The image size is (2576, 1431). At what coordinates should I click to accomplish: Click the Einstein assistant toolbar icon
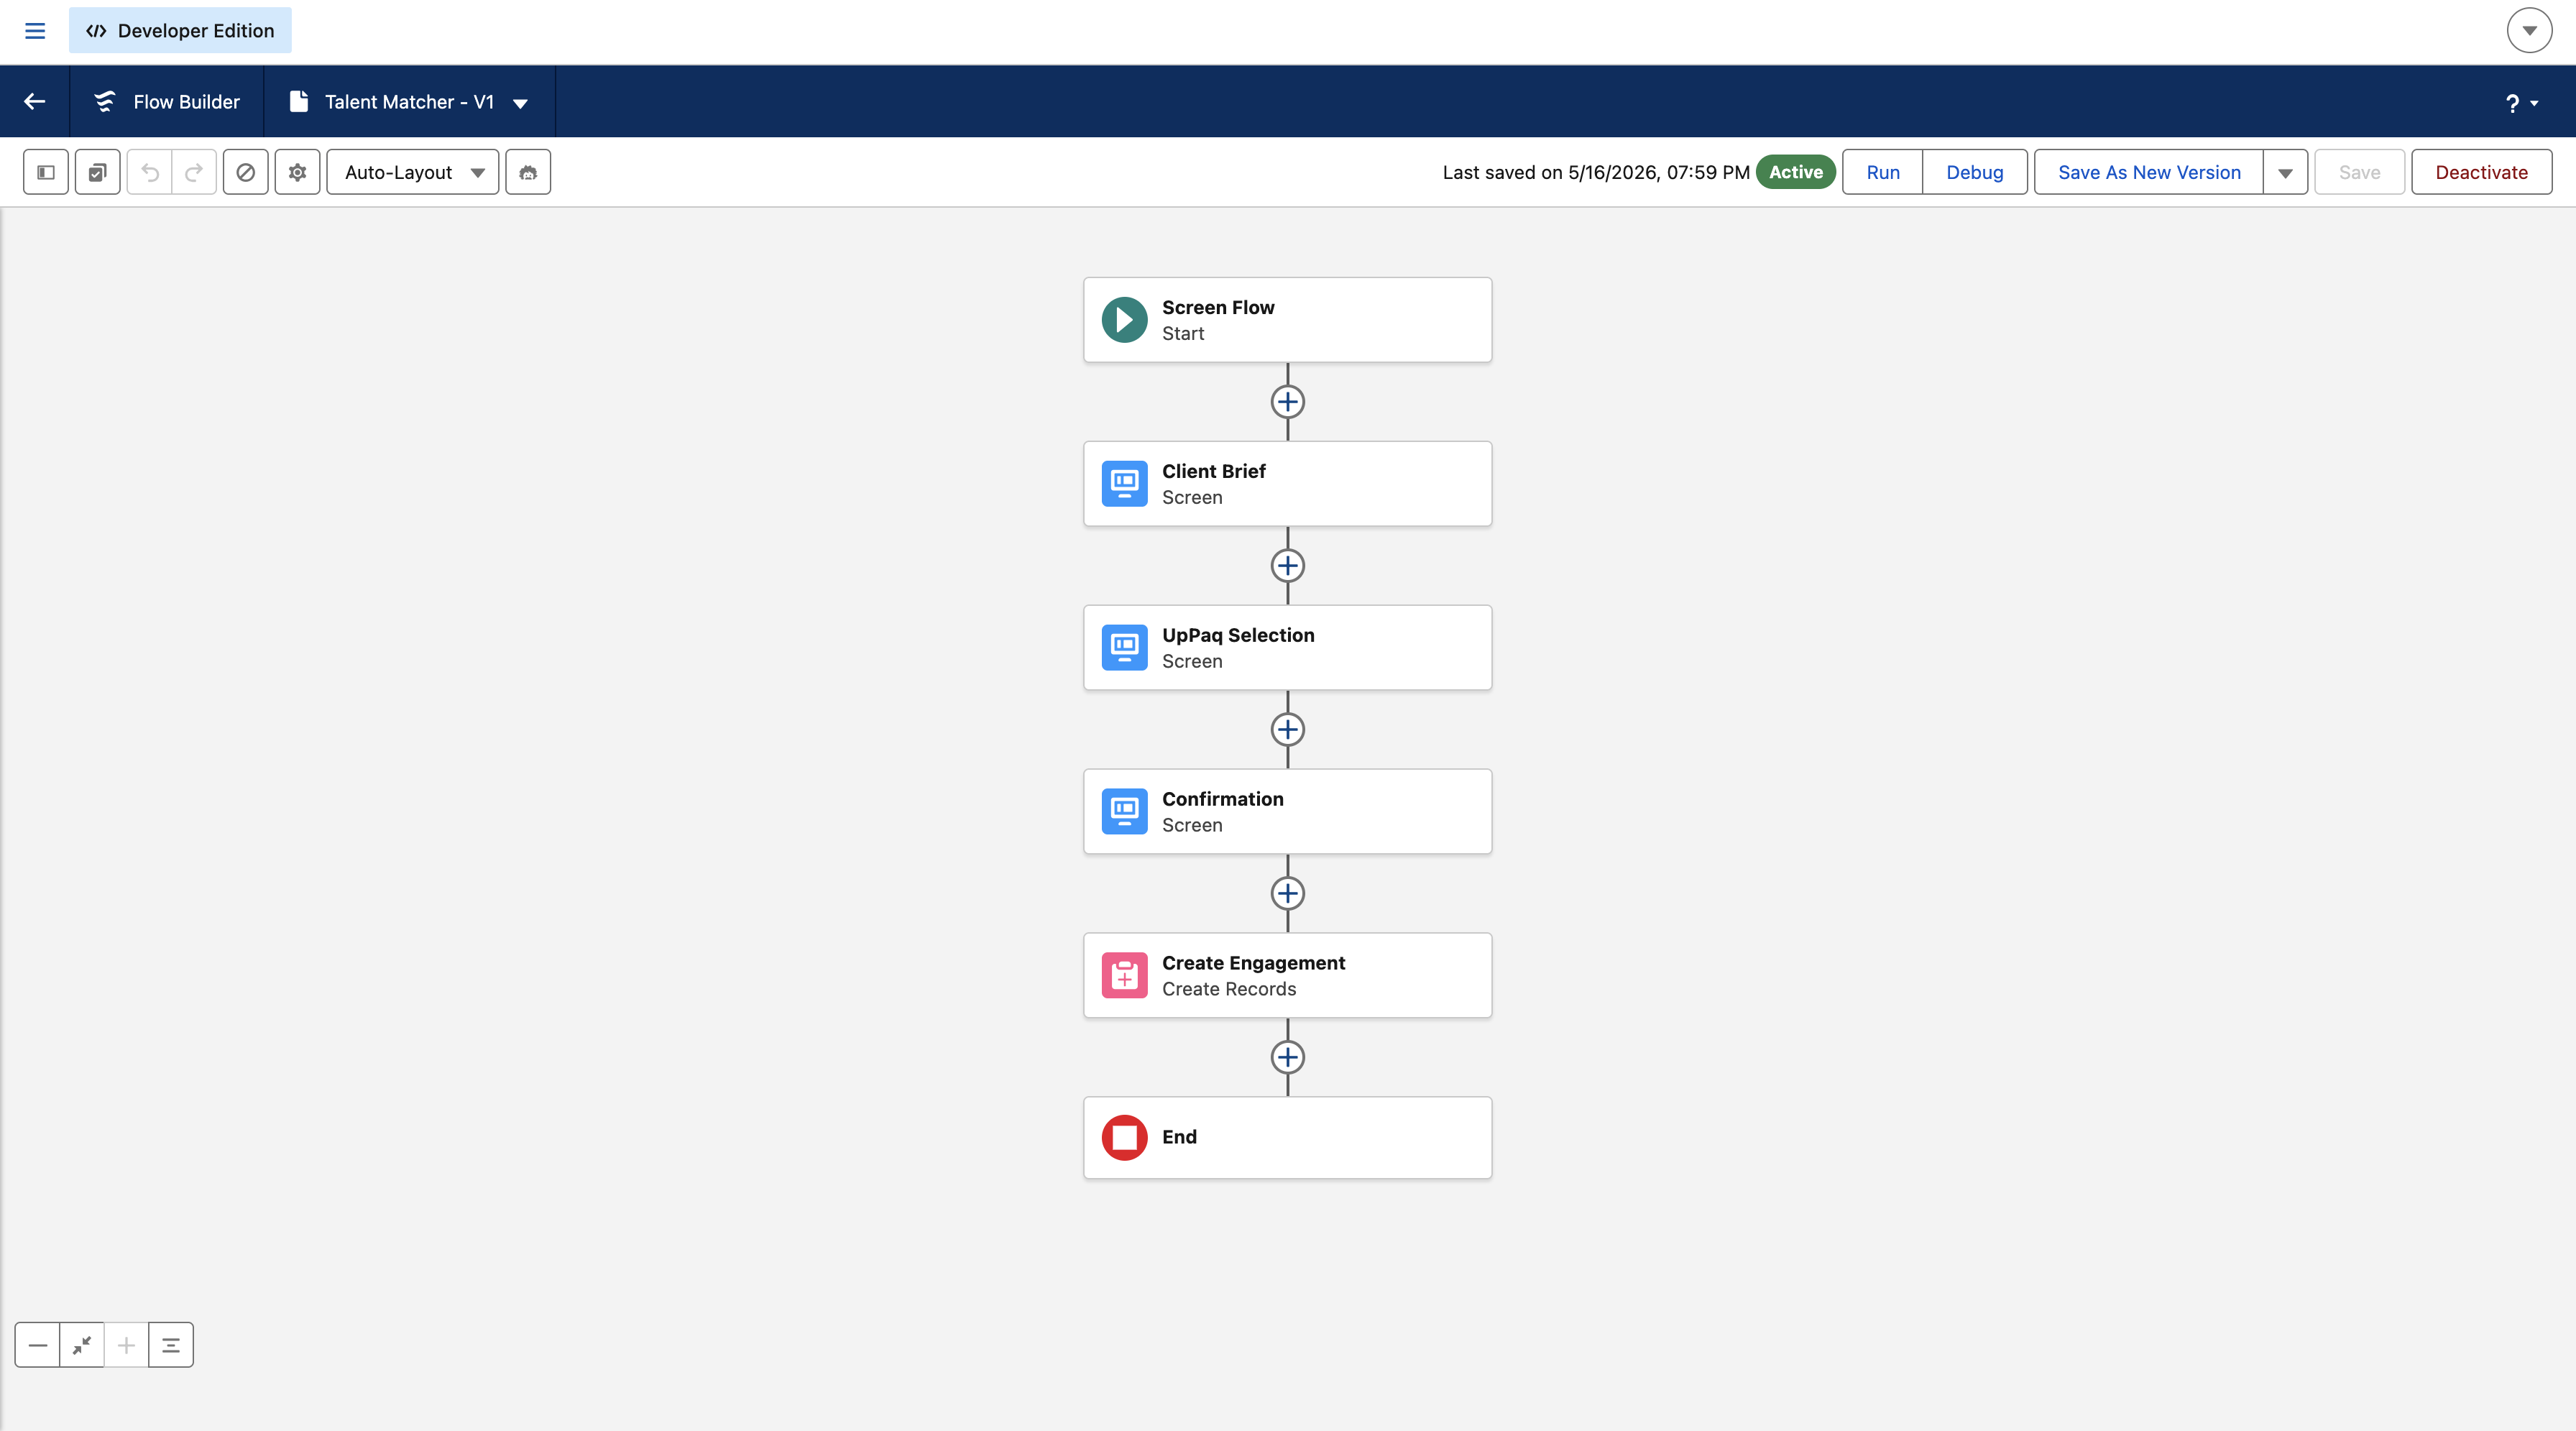528,172
